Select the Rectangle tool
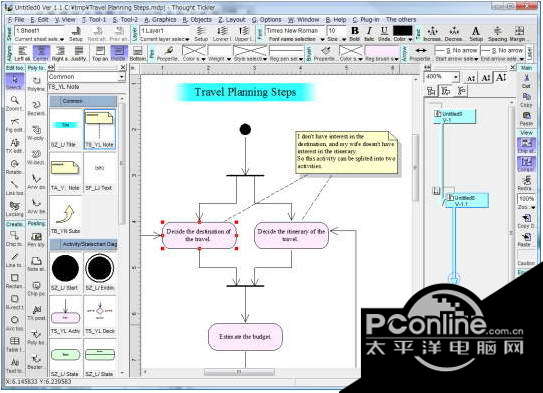 [x=15, y=280]
